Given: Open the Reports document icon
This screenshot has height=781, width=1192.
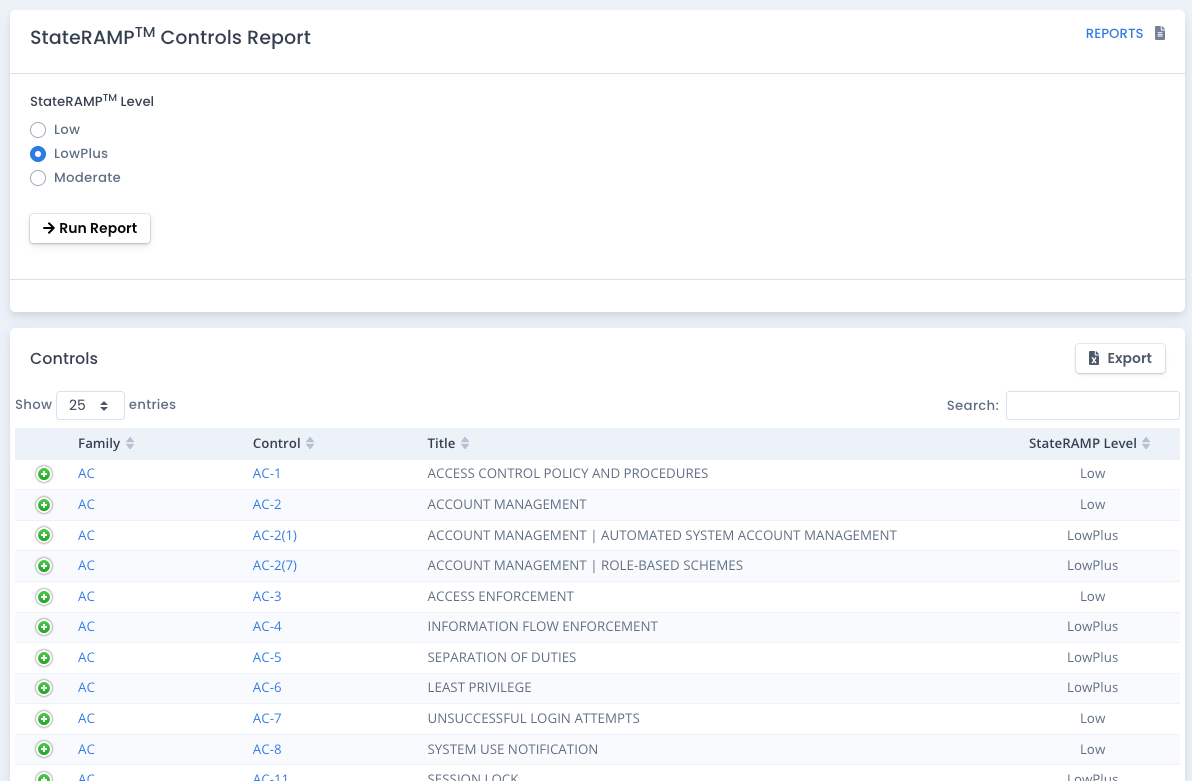Looking at the screenshot, I should (1159, 33).
